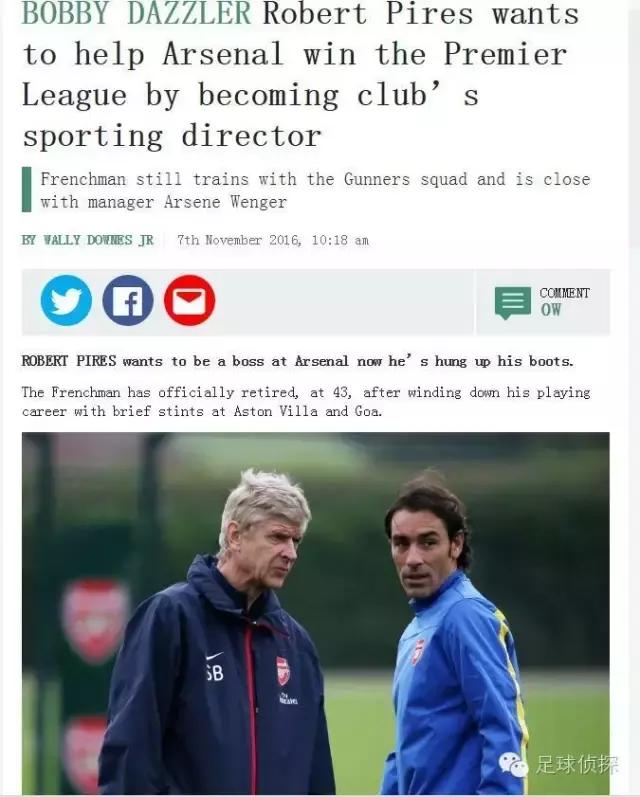Image resolution: width=640 pixels, height=797 pixels.
Task: Open comments via green speech-bubble icon
Action: (x=512, y=302)
